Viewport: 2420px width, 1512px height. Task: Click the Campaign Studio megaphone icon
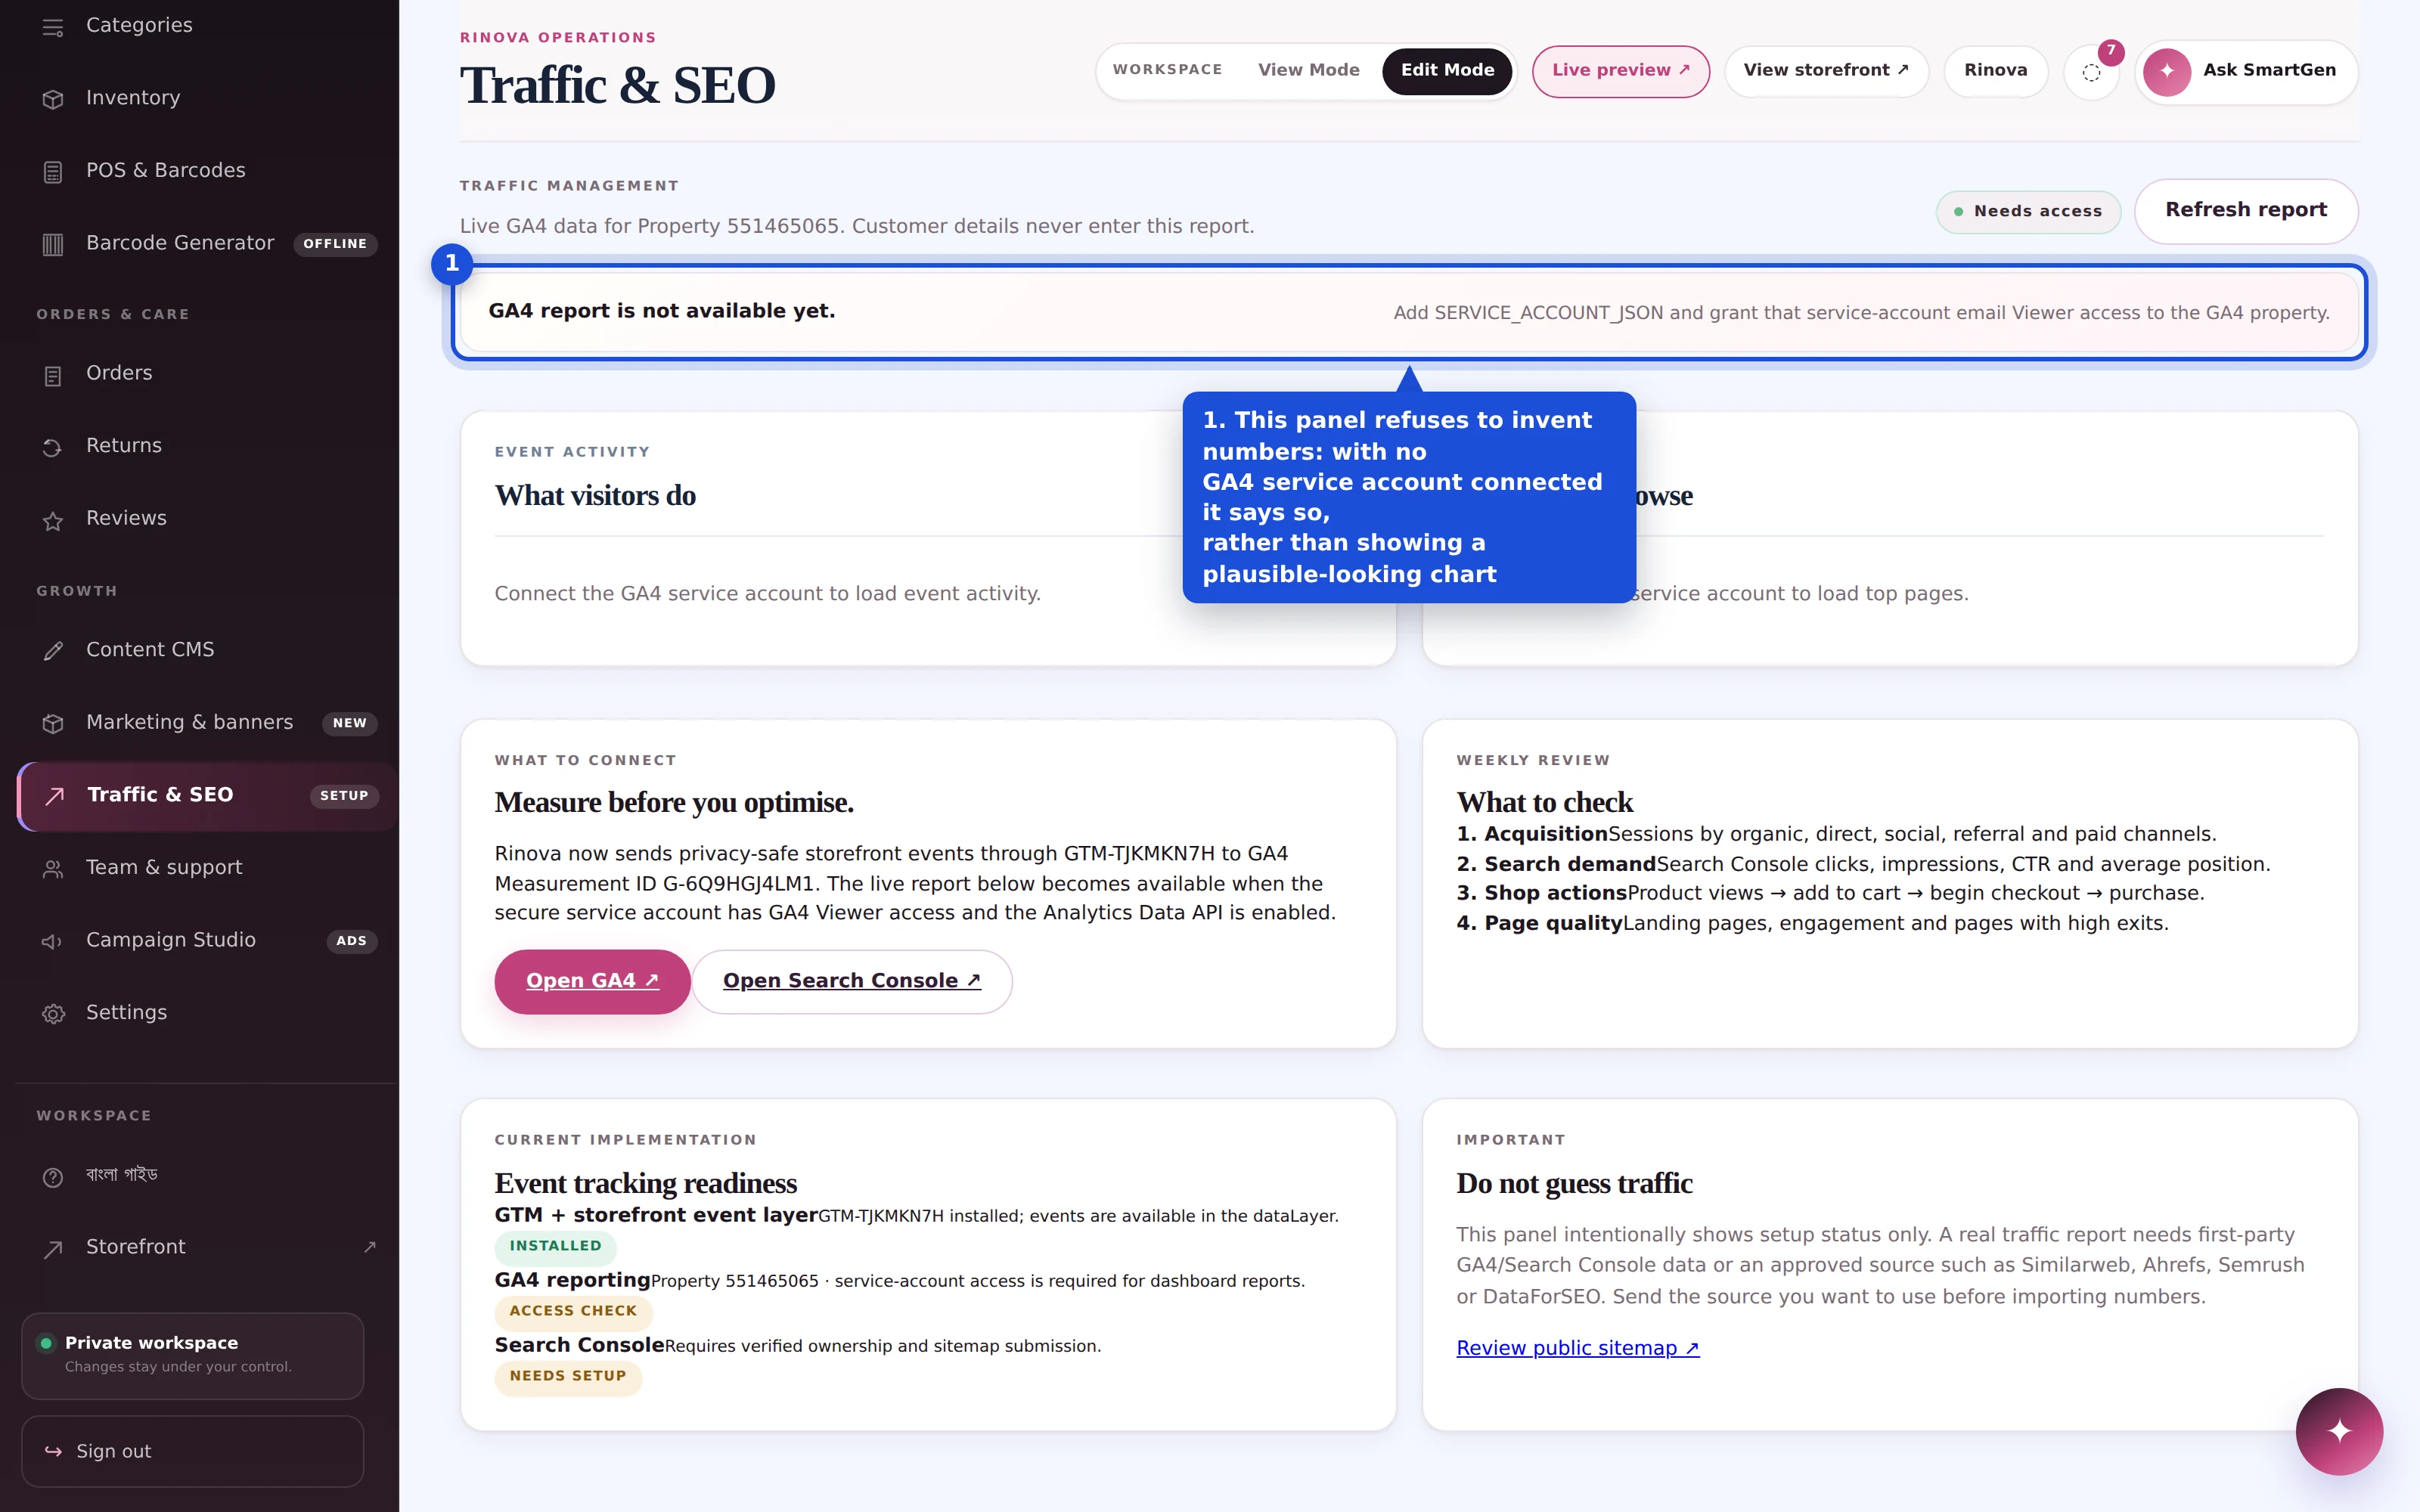pyautogui.click(x=53, y=941)
